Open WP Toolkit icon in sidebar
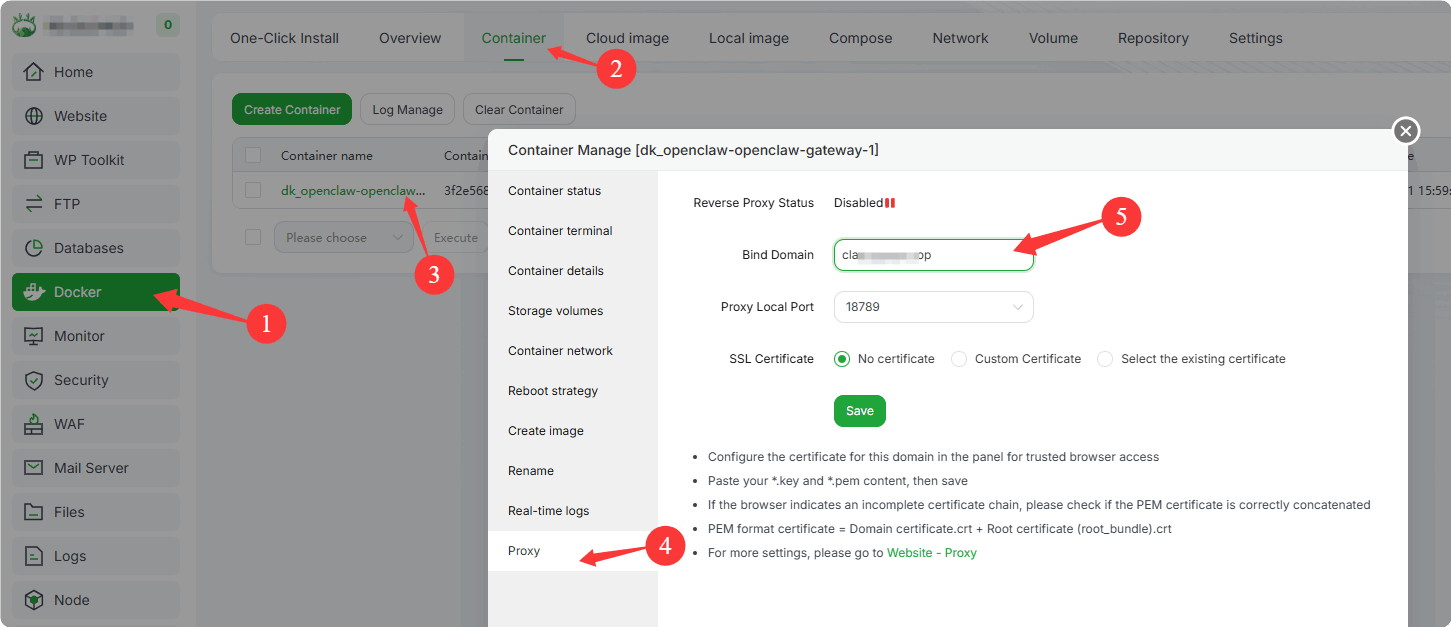This screenshot has width=1451, height=627. coord(34,160)
